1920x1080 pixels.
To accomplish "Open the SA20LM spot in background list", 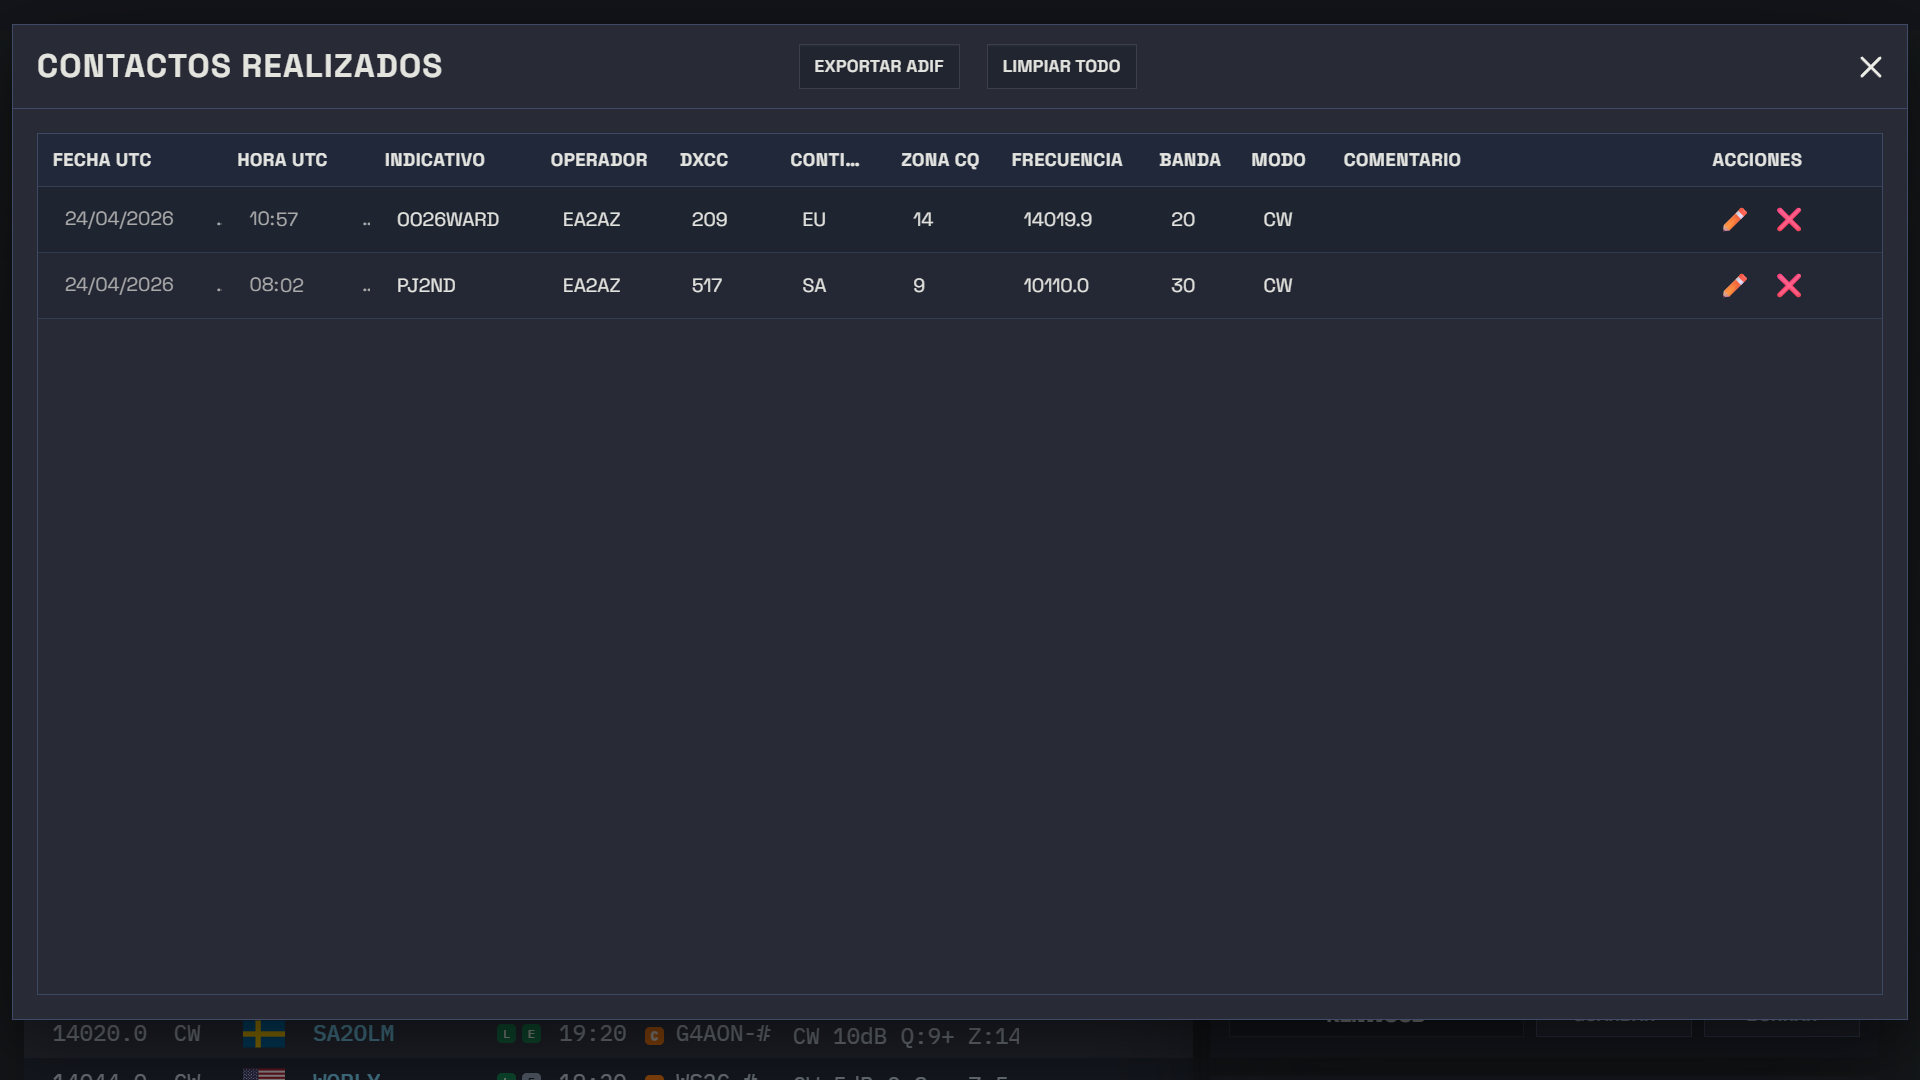I will coord(353,1034).
